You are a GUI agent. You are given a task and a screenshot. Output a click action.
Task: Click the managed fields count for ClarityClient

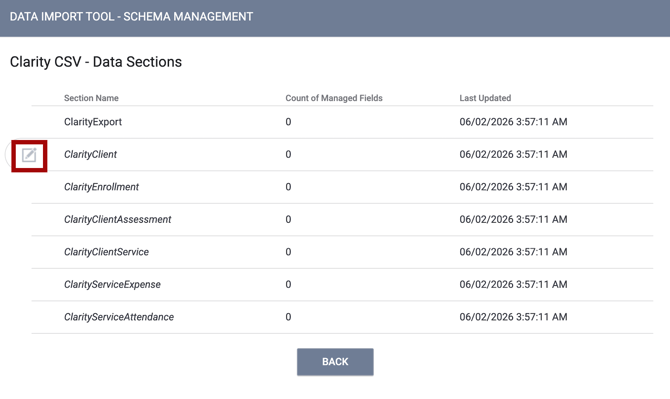[x=288, y=154]
